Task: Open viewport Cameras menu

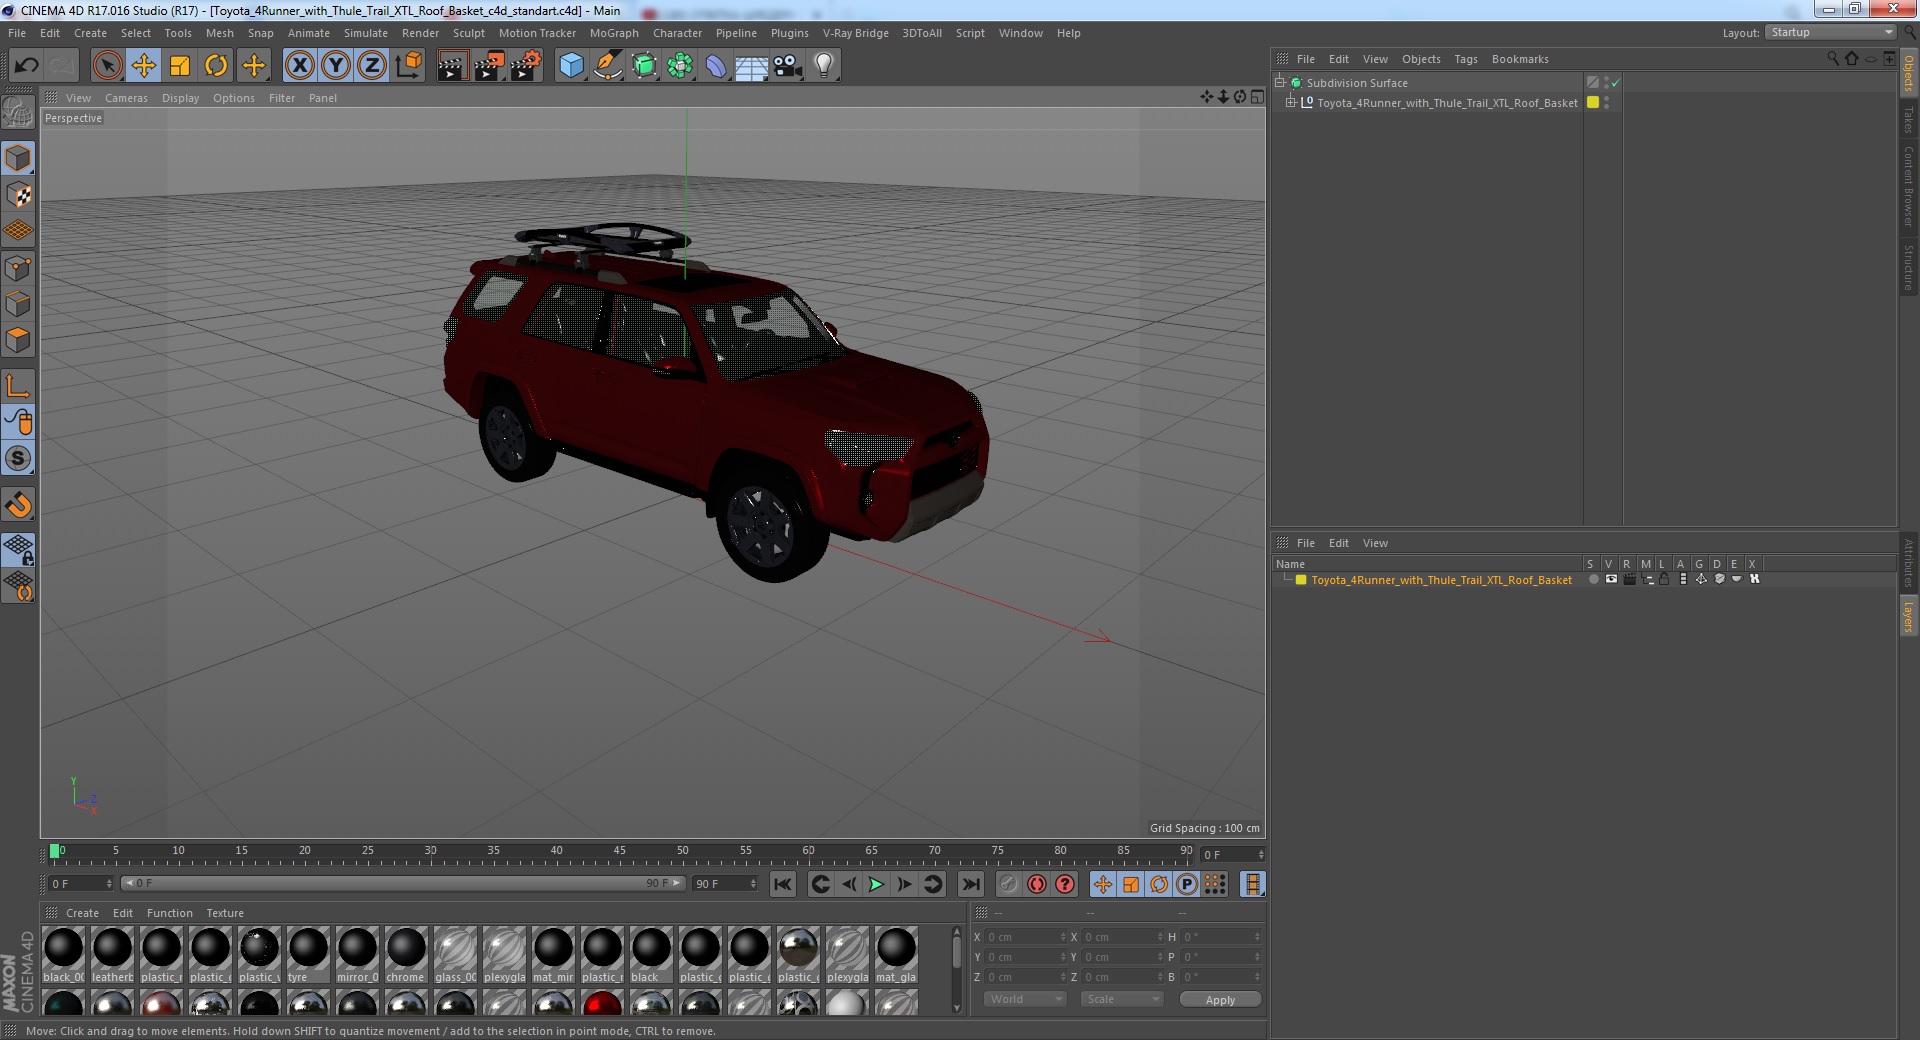Action: 126,98
